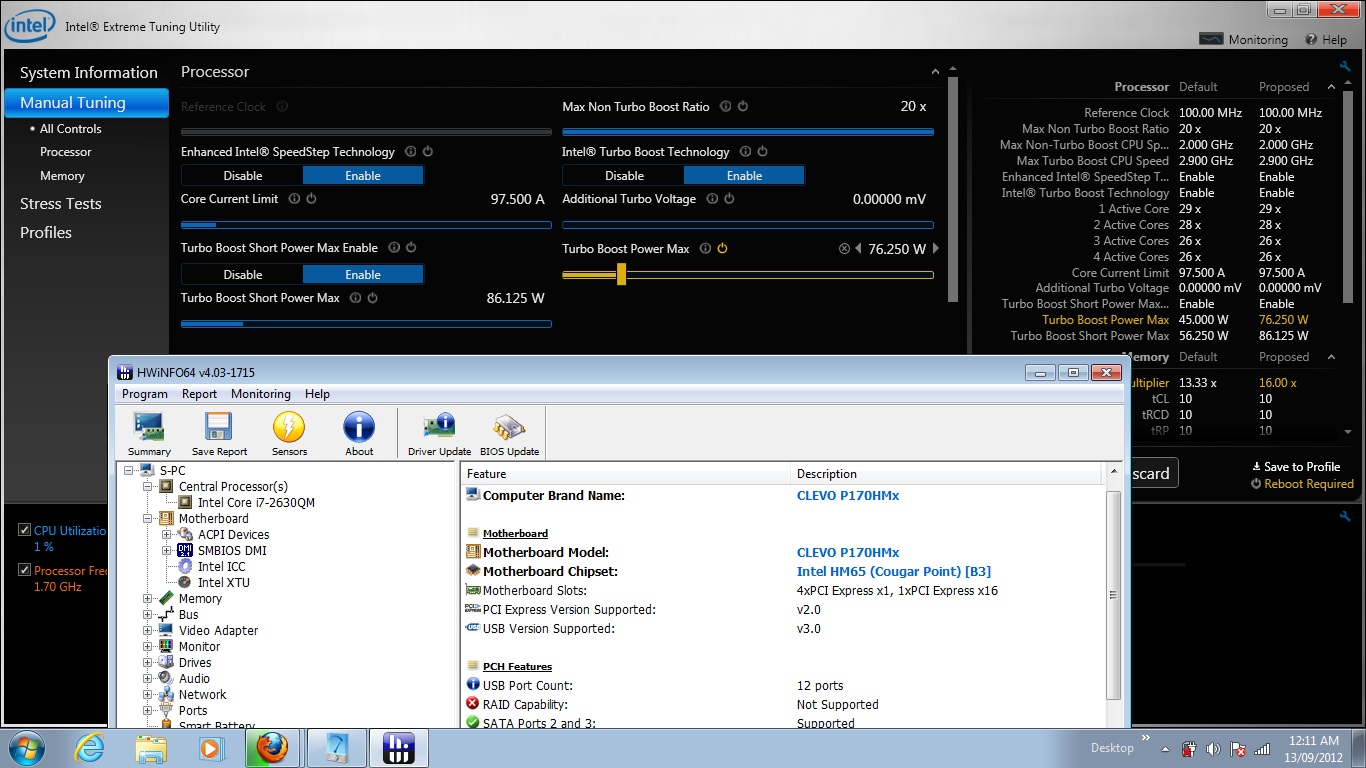1366x768 pixels.
Task: Open Help menu in HWiNFO
Action: (317, 394)
